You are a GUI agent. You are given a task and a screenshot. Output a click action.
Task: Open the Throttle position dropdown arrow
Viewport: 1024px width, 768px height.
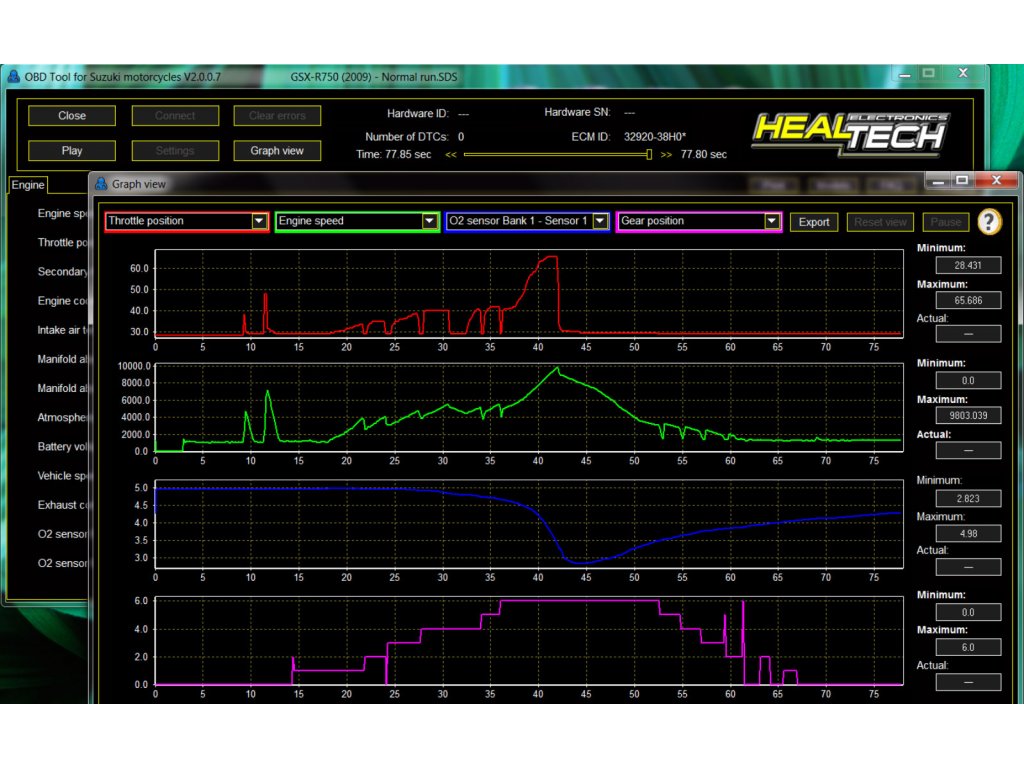259,221
